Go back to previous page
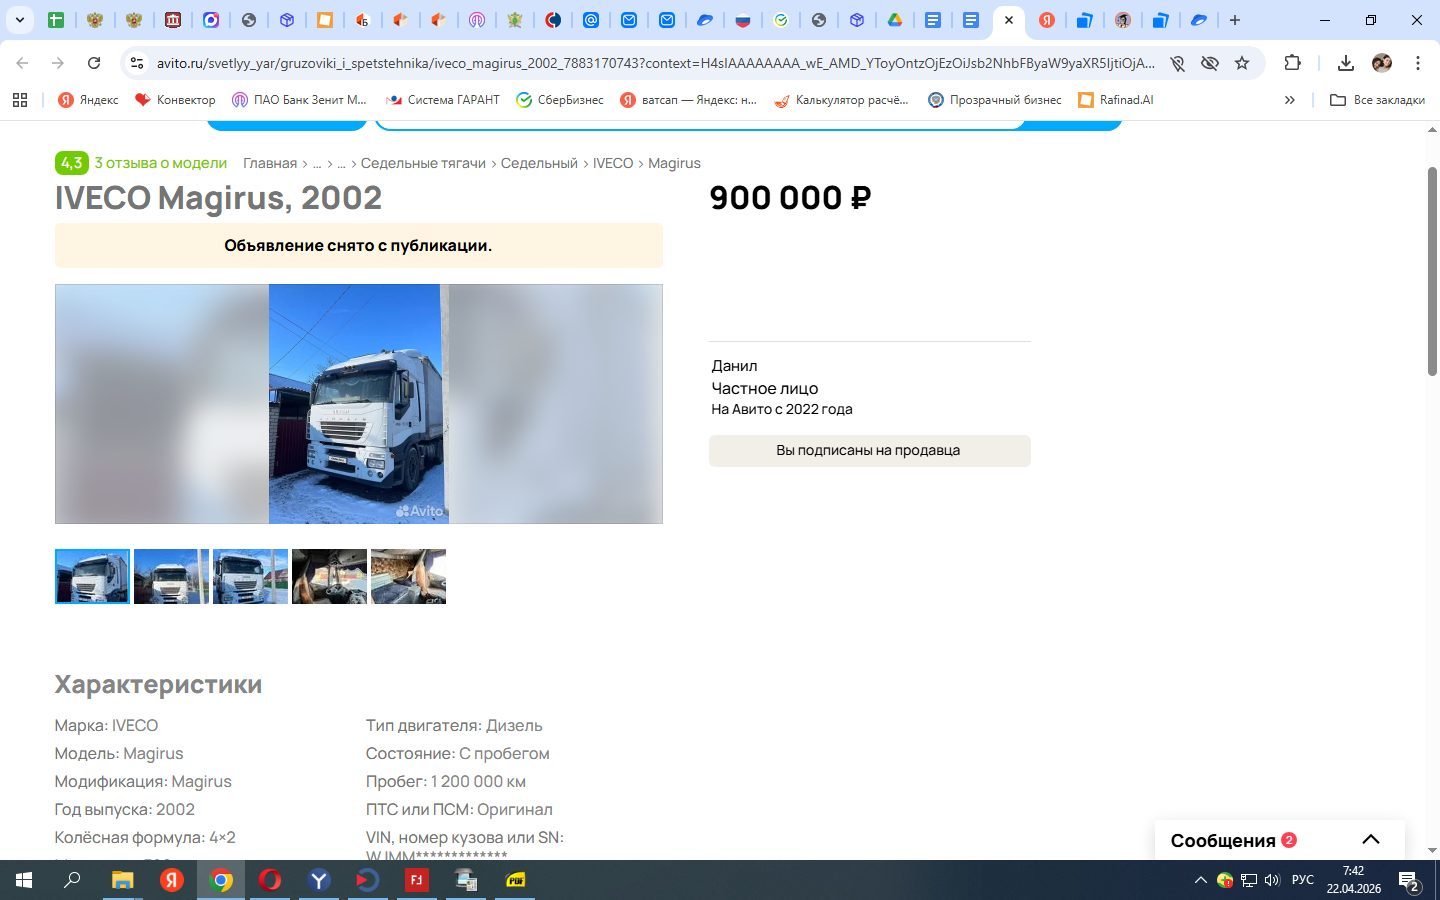 pyautogui.click(x=22, y=63)
